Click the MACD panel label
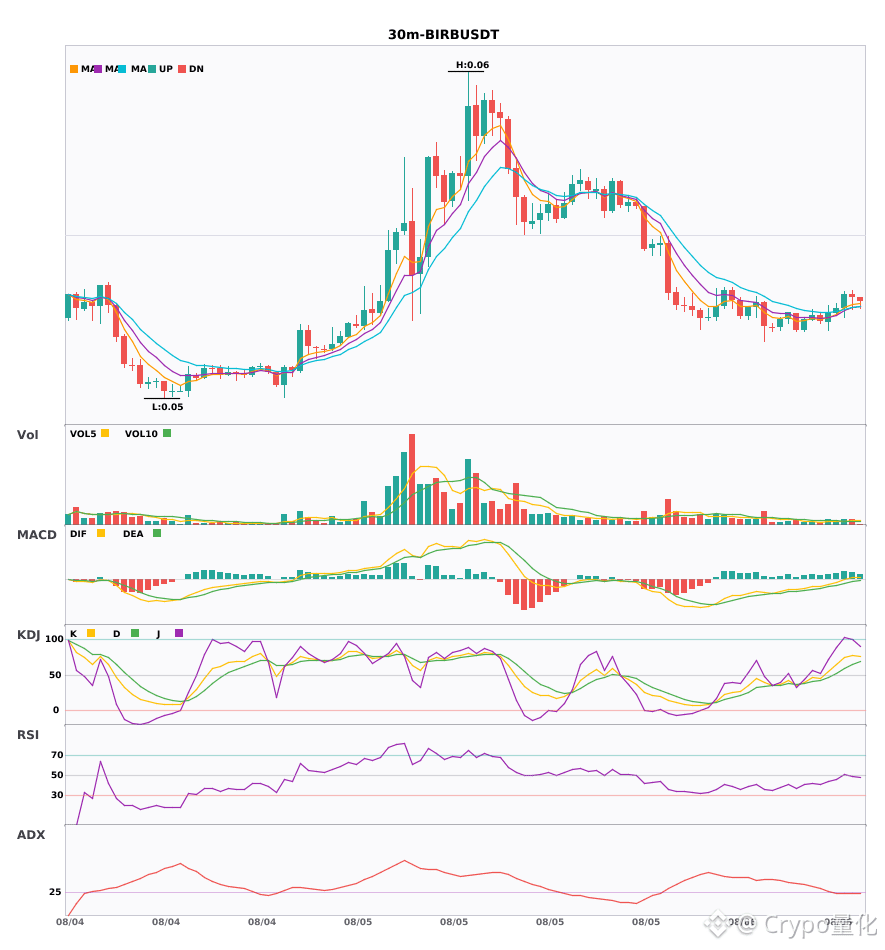The height and width of the screenshot is (950, 885). (36, 535)
